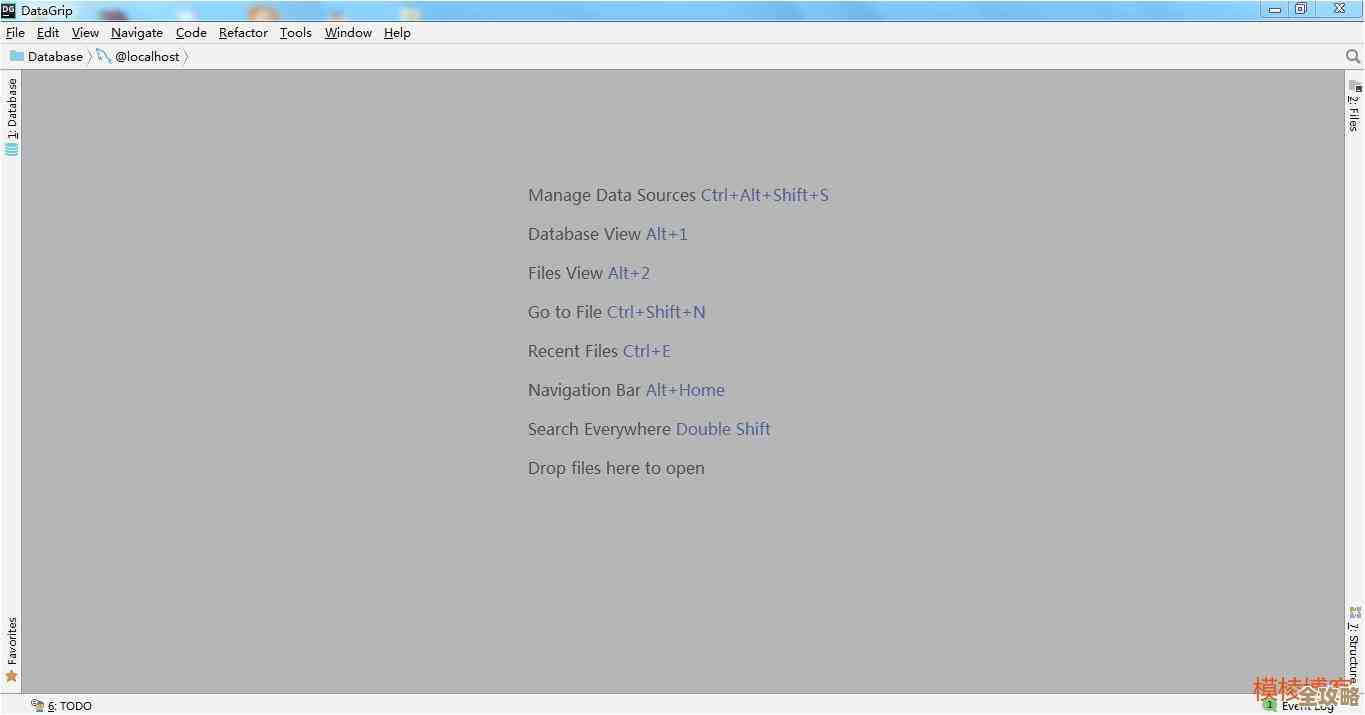
Task: Open the 6: TODO tool window
Action: pos(62,705)
